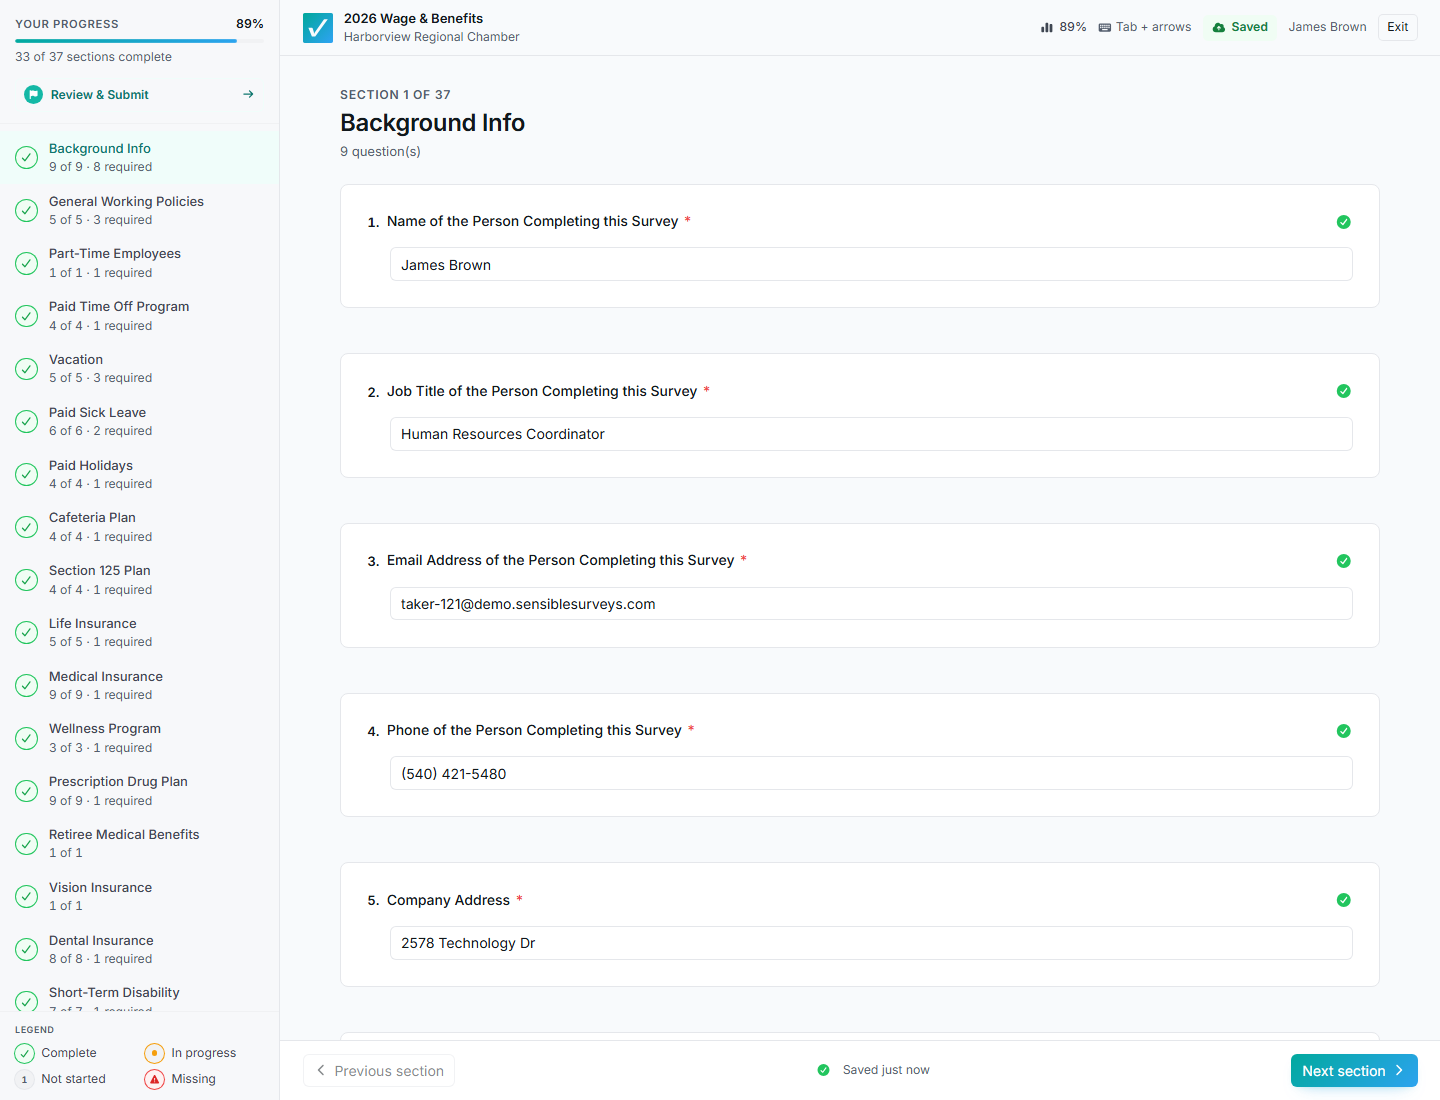The width and height of the screenshot is (1440, 1100).
Task: Go to Section 125 Plan
Action: tap(139, 580)
